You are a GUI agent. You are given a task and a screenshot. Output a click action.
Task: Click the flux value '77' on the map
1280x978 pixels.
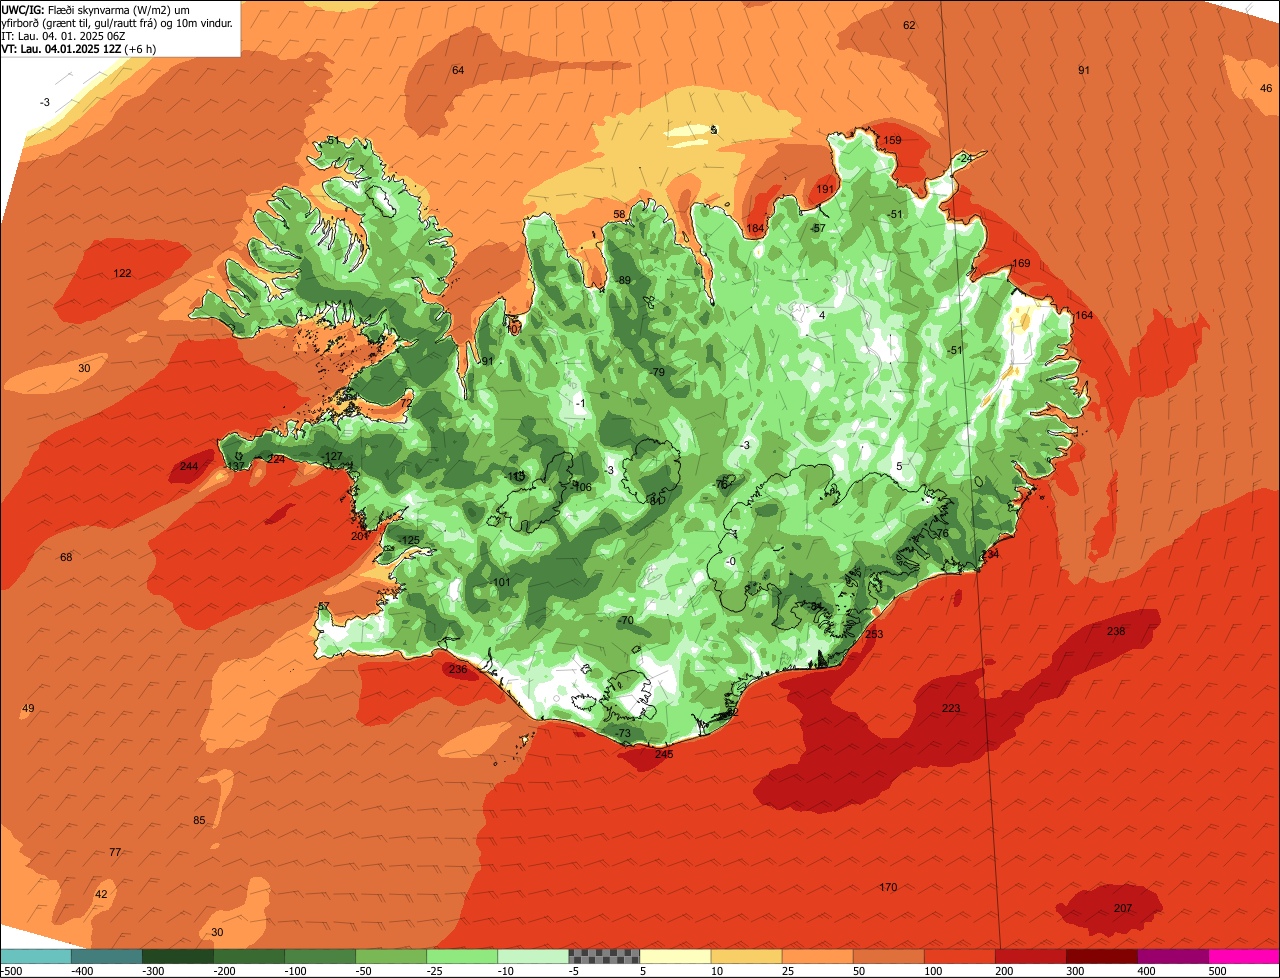(115, 852)
